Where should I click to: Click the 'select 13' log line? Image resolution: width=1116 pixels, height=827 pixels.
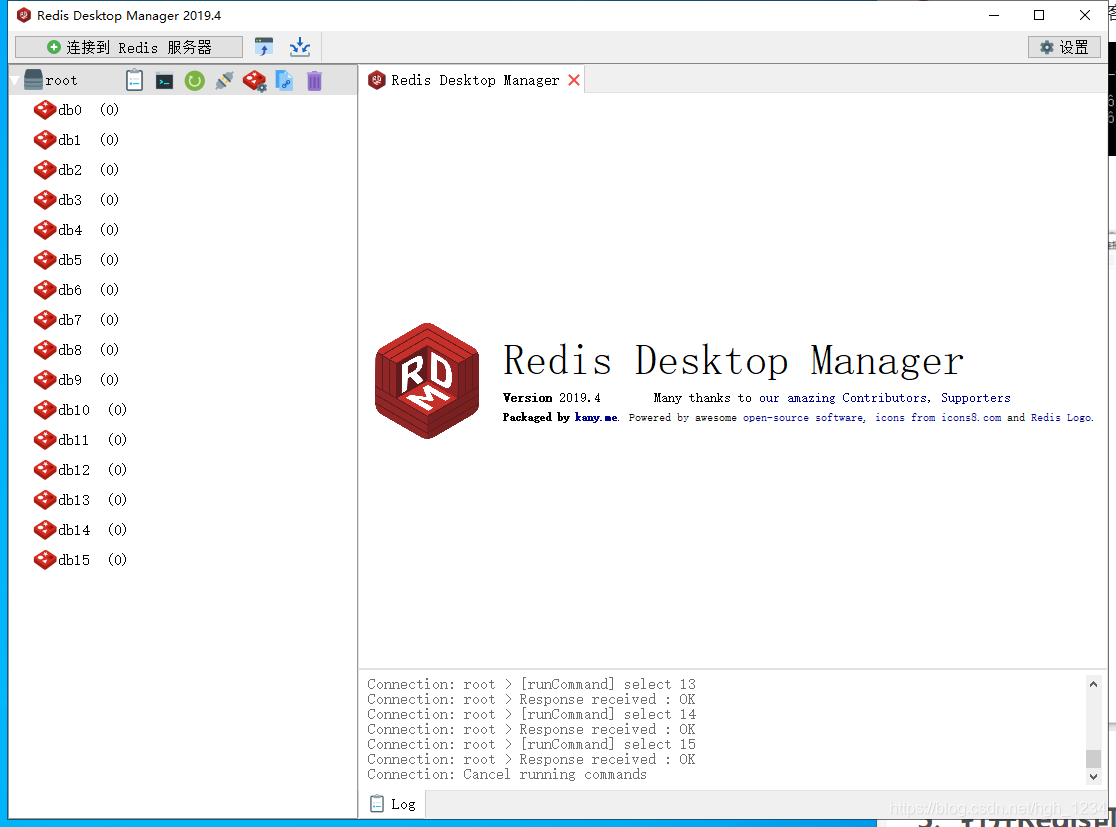532,684
